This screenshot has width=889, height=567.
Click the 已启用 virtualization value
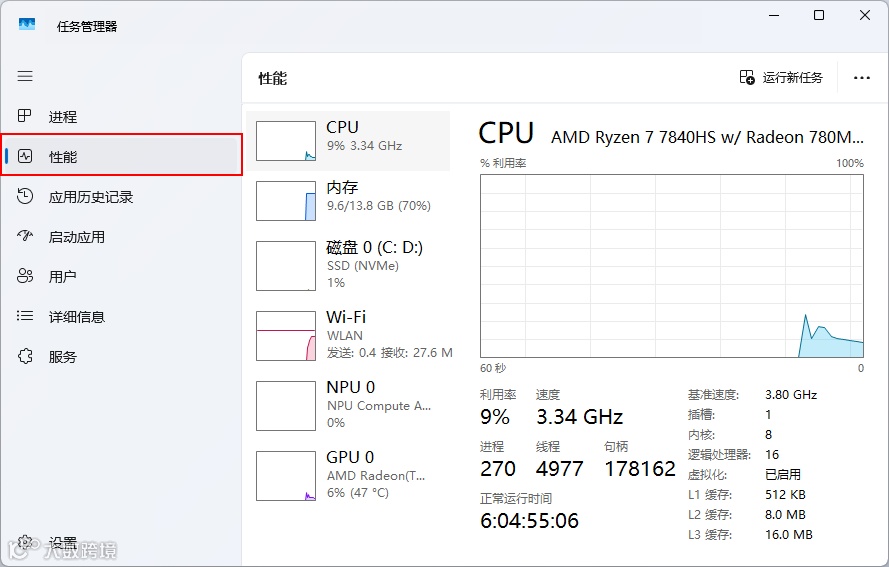pyautogui.click(x=783, y=475)
